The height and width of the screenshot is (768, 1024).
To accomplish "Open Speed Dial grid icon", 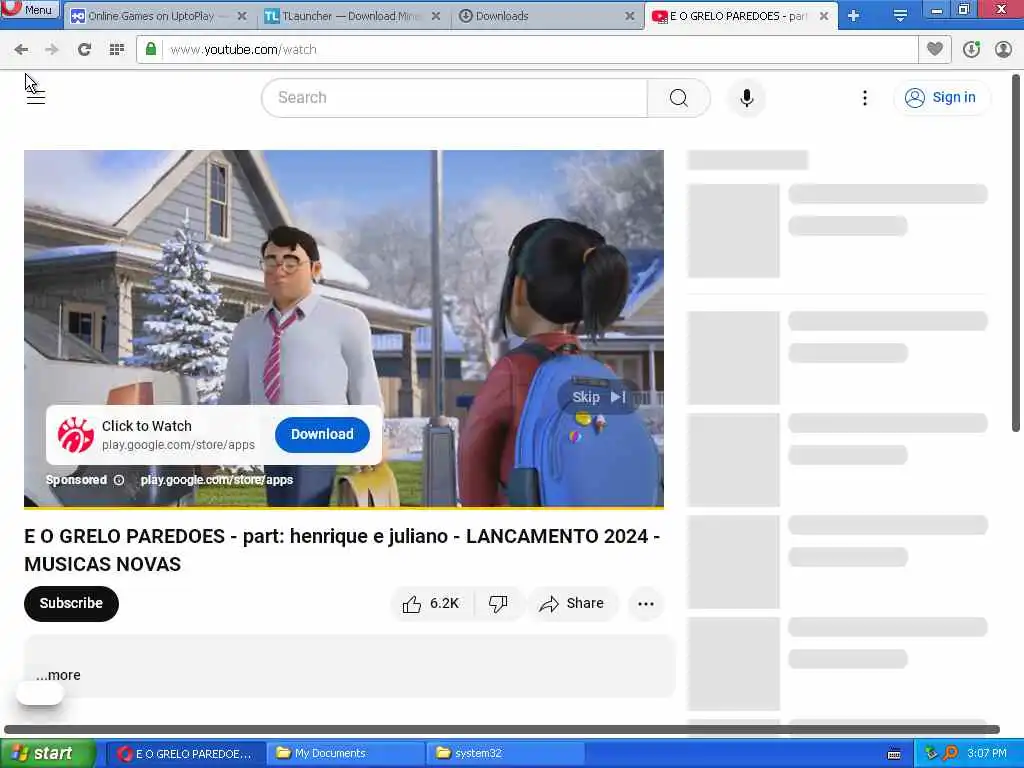I will point(117,50).
